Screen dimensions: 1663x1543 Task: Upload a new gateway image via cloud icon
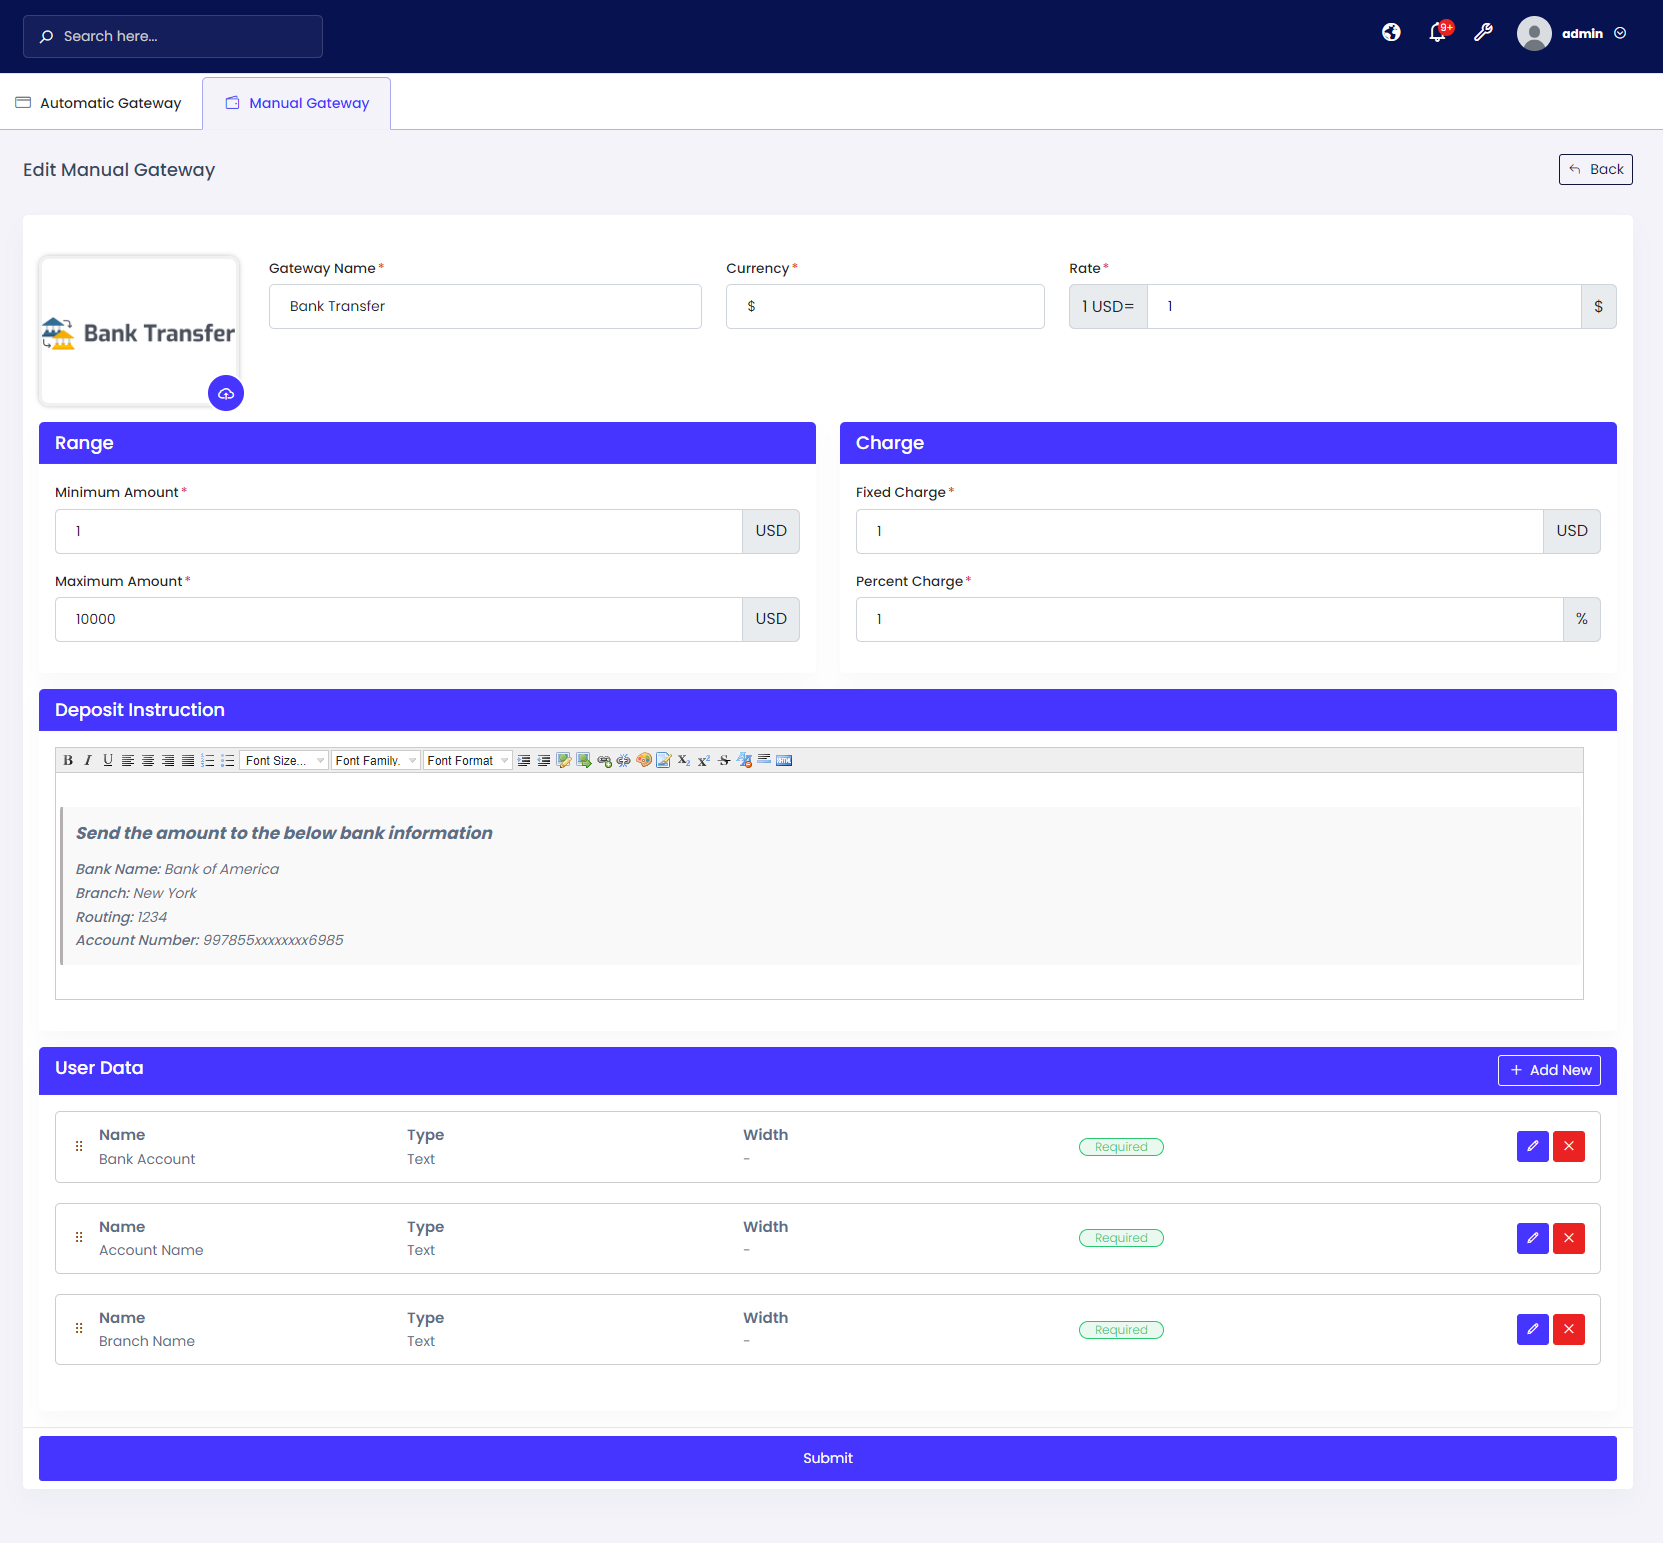click(x=226, y=393)
